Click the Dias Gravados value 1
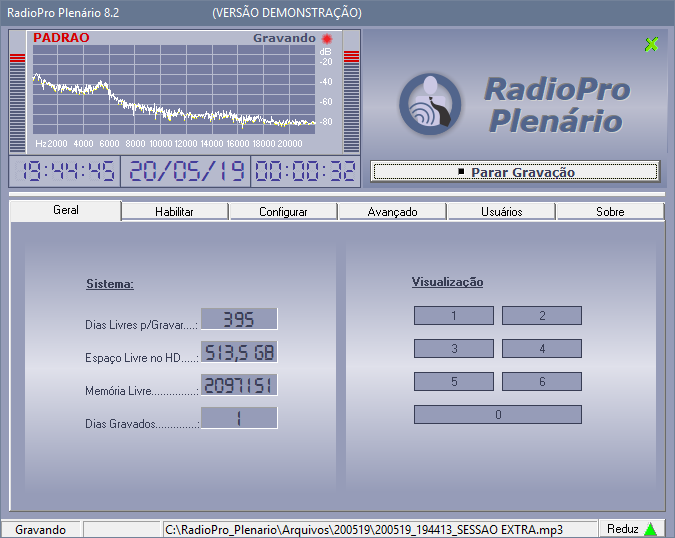The image size is (675, 538). (239, 418)
